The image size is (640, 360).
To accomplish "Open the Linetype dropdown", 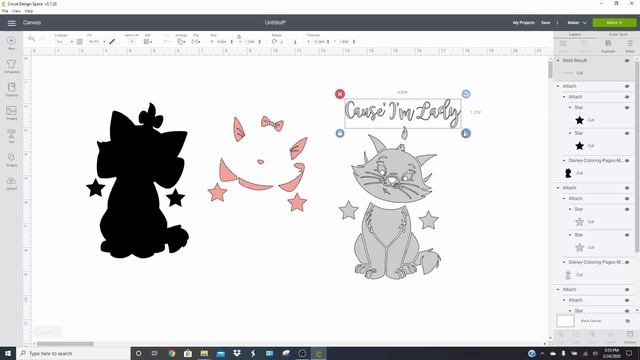I will pos(64,42).
